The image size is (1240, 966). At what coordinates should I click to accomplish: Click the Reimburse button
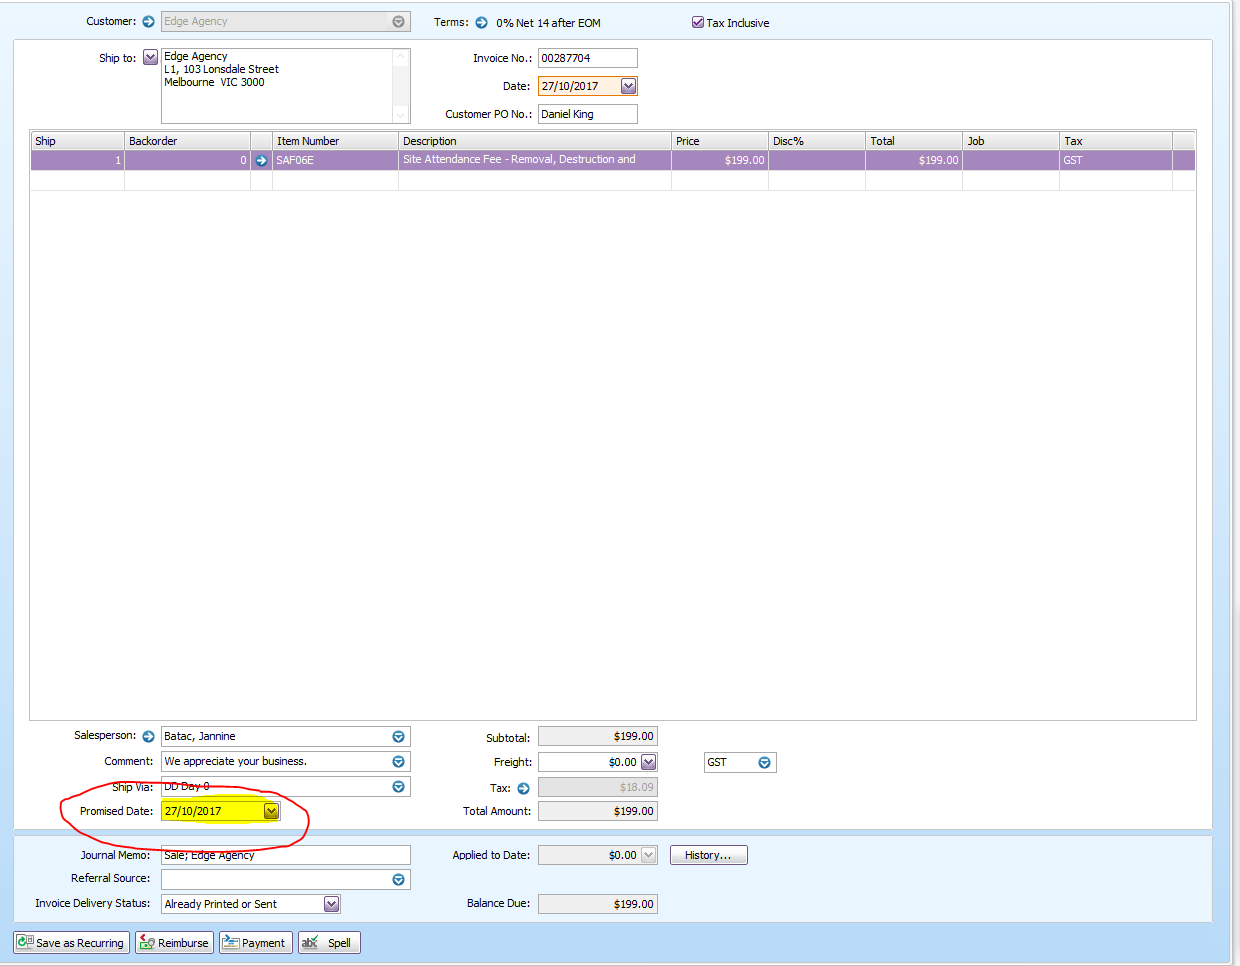click(x=174, y=942)
